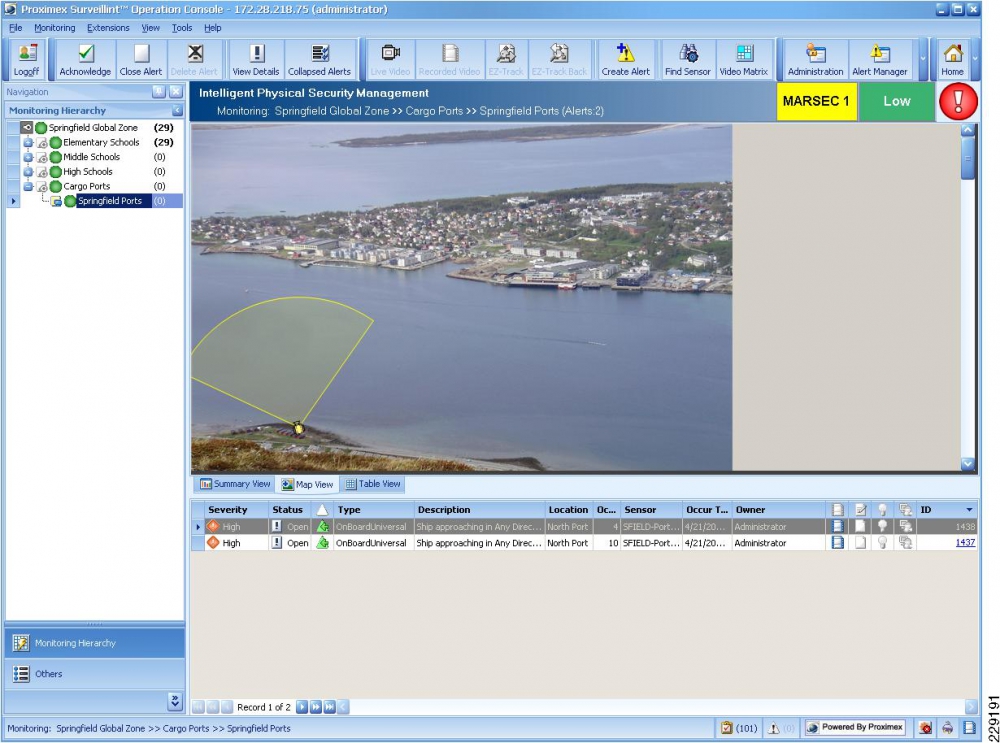Open the Monitoring menu

[54, 28]
